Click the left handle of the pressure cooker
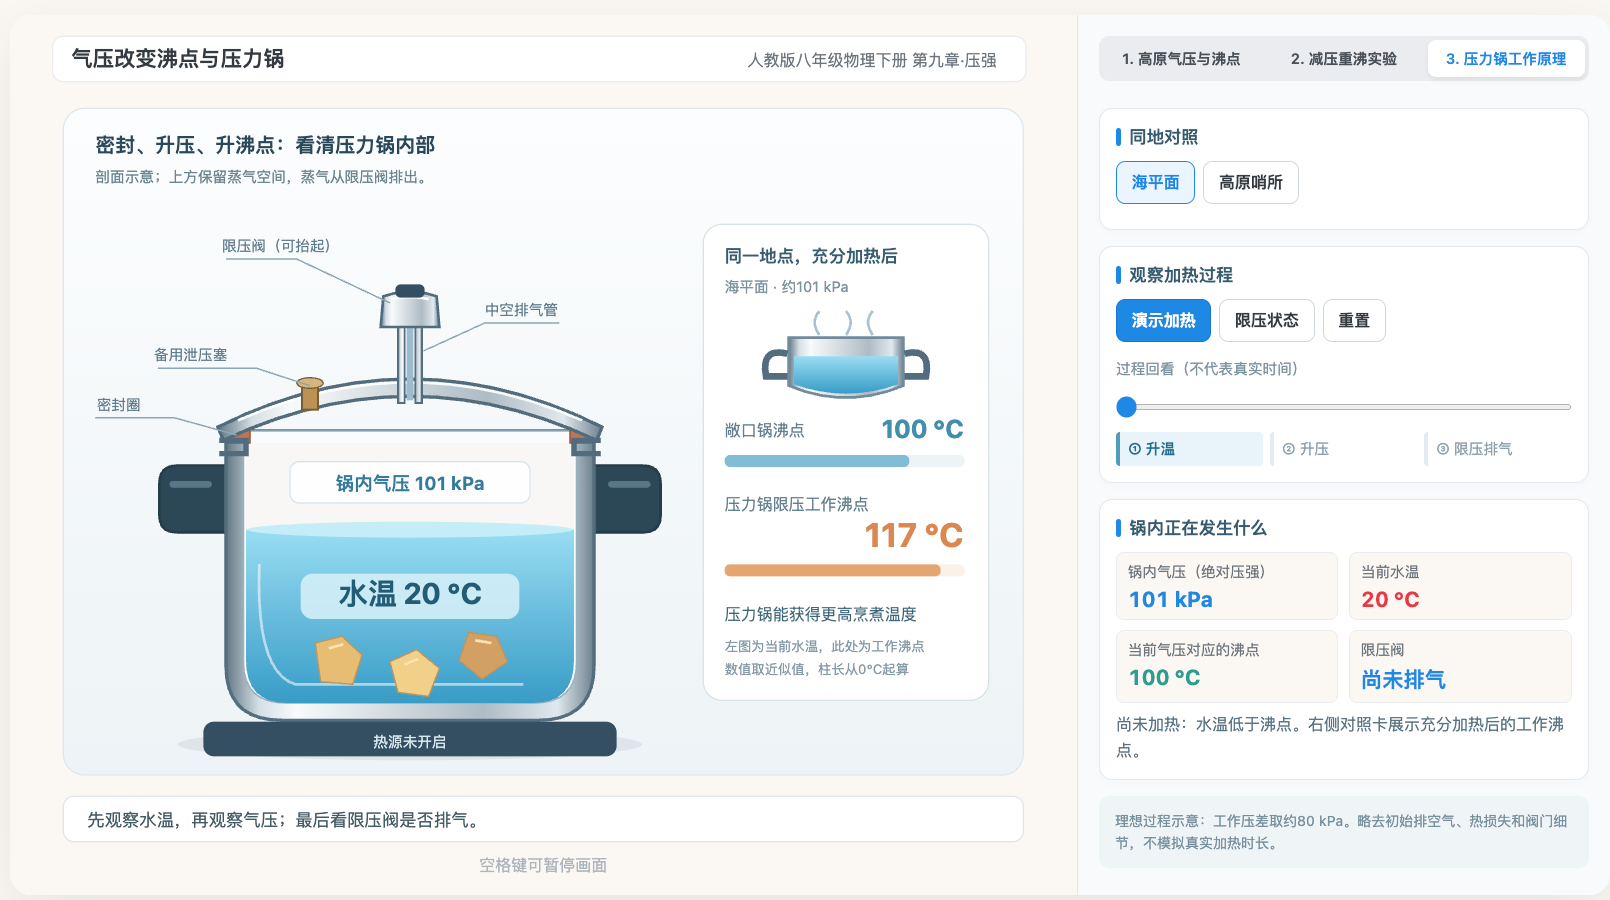 coord(191,498)
